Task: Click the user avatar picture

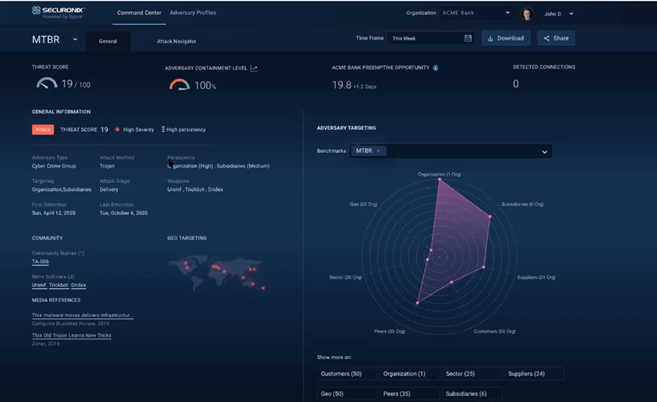Action: pos(526,14)
